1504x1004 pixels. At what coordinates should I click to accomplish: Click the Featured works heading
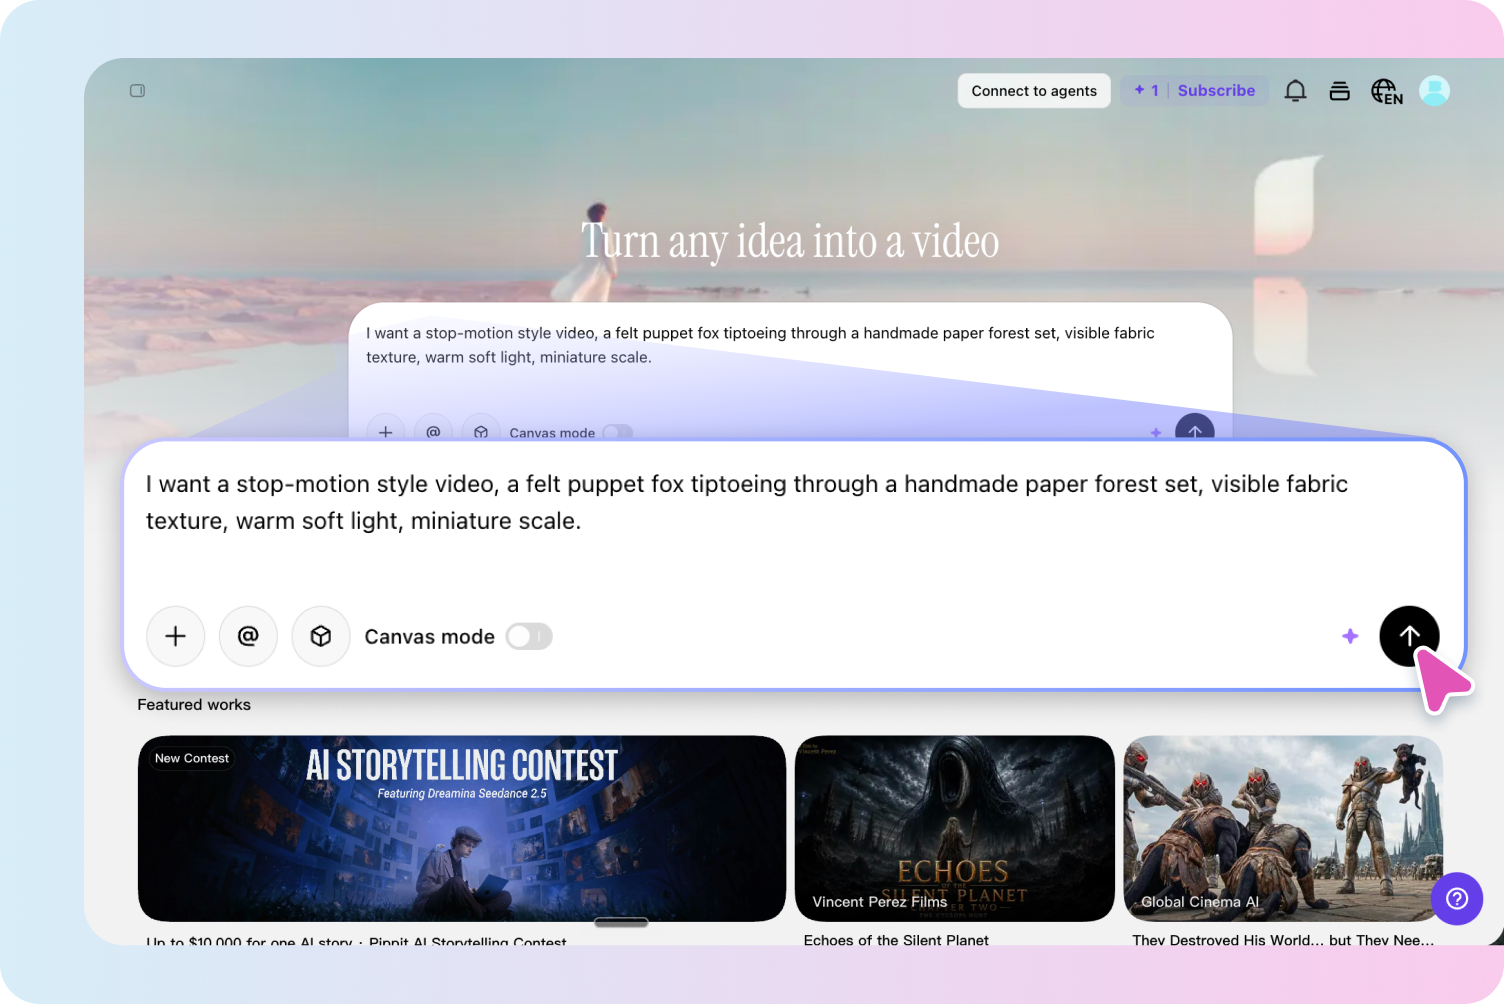pos(194,705)
